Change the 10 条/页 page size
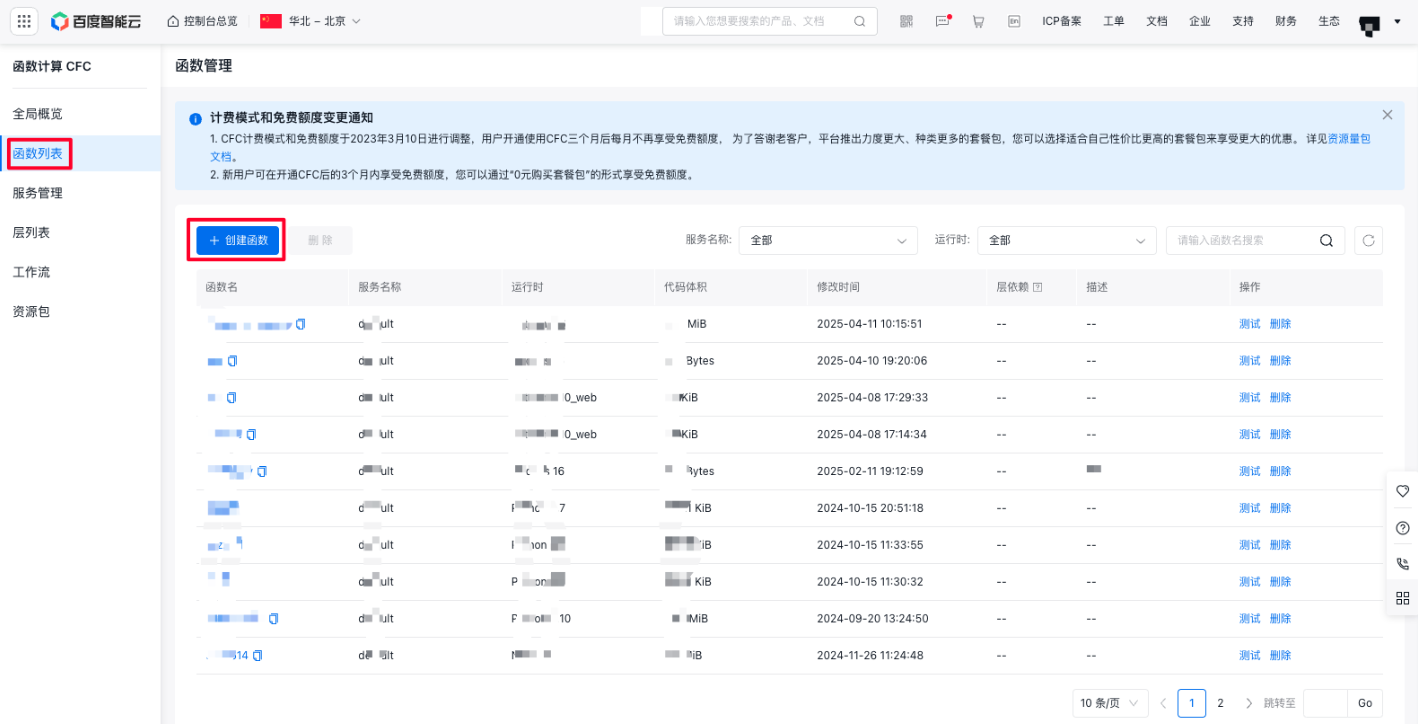1418x724 pixels. [1110, 703]
